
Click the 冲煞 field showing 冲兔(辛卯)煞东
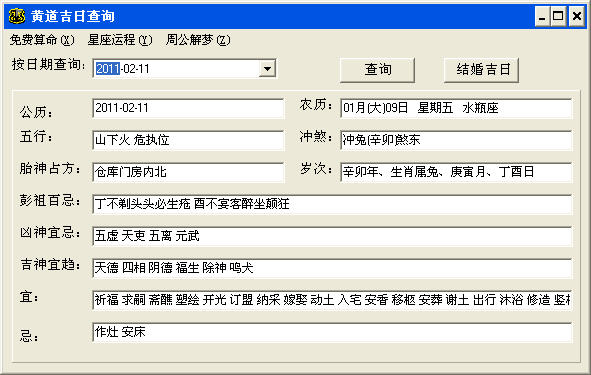pos(456,140)
